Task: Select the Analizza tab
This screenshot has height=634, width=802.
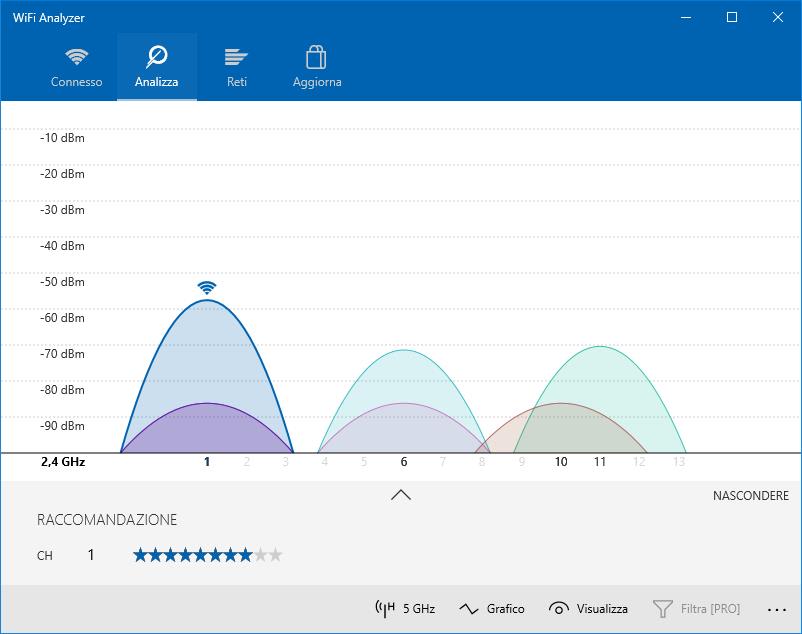Action: (x=157, y=67)
